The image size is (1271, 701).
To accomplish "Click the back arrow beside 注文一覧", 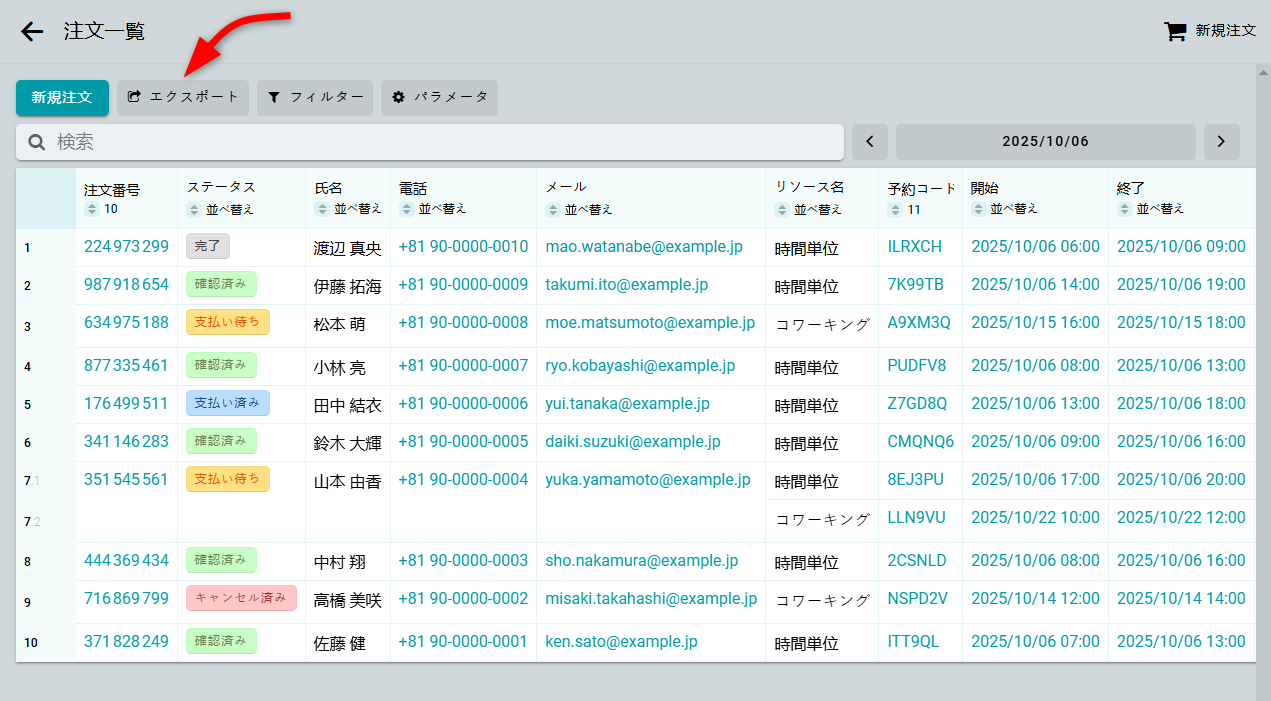I will coord(32,31).
